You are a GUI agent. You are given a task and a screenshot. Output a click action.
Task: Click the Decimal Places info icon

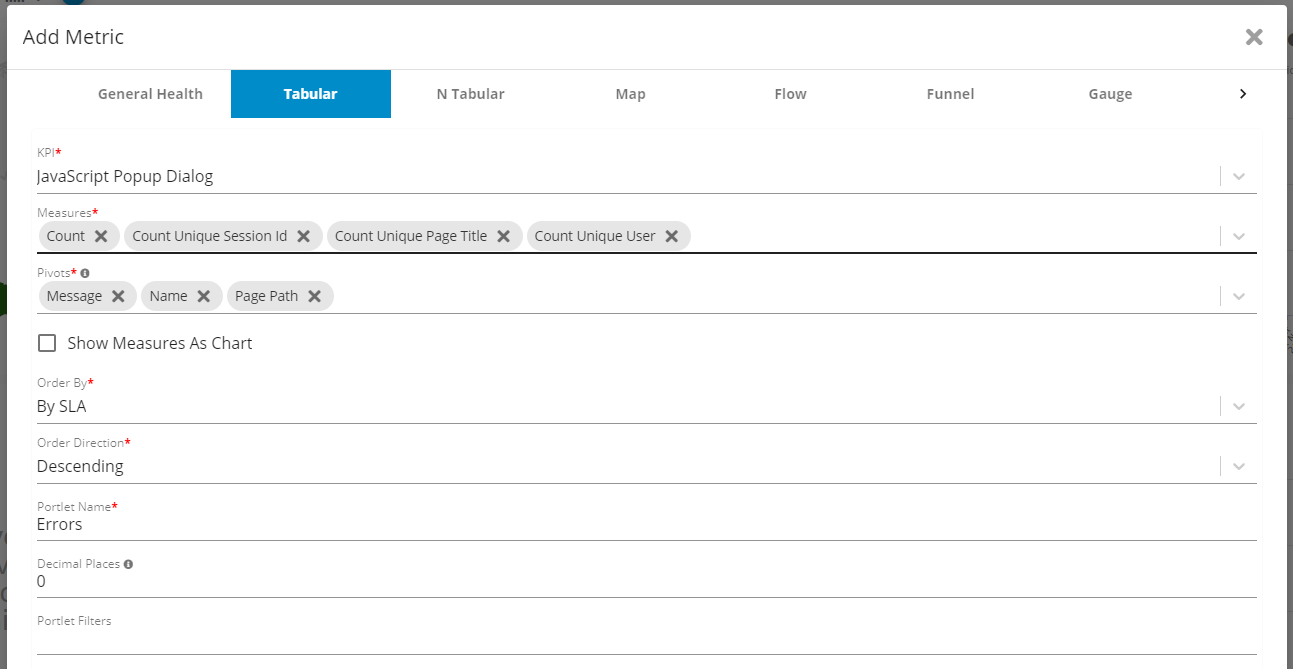(x=128, y=564)
